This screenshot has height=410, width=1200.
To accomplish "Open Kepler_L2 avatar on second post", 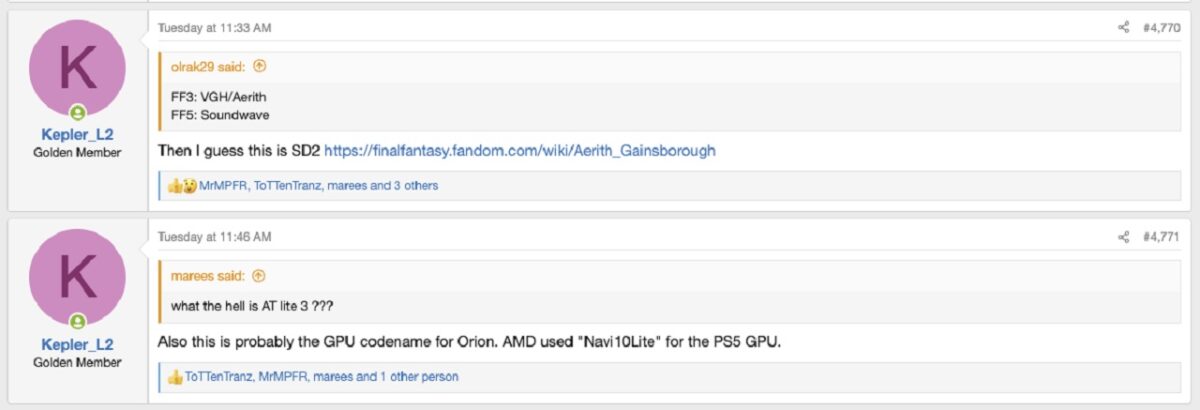I will tap(78, 276).
